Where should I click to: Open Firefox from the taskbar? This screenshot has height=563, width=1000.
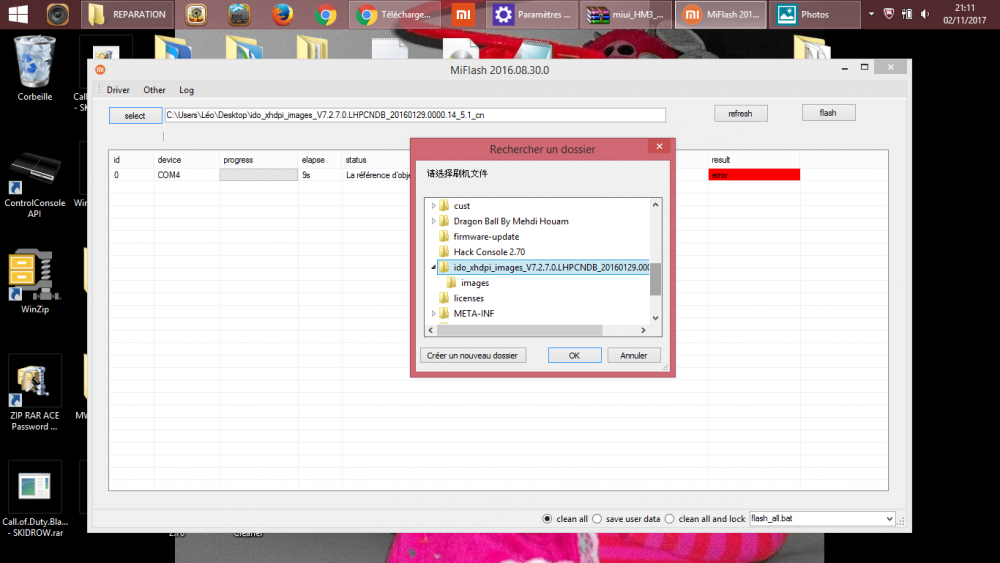(282, 15)
